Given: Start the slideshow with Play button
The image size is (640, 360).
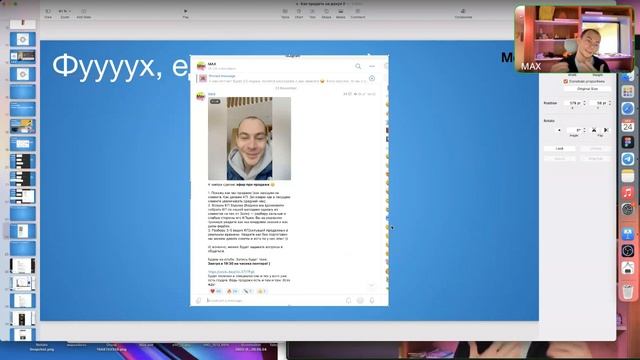Looking at the screenshot, I should point(185,13).
